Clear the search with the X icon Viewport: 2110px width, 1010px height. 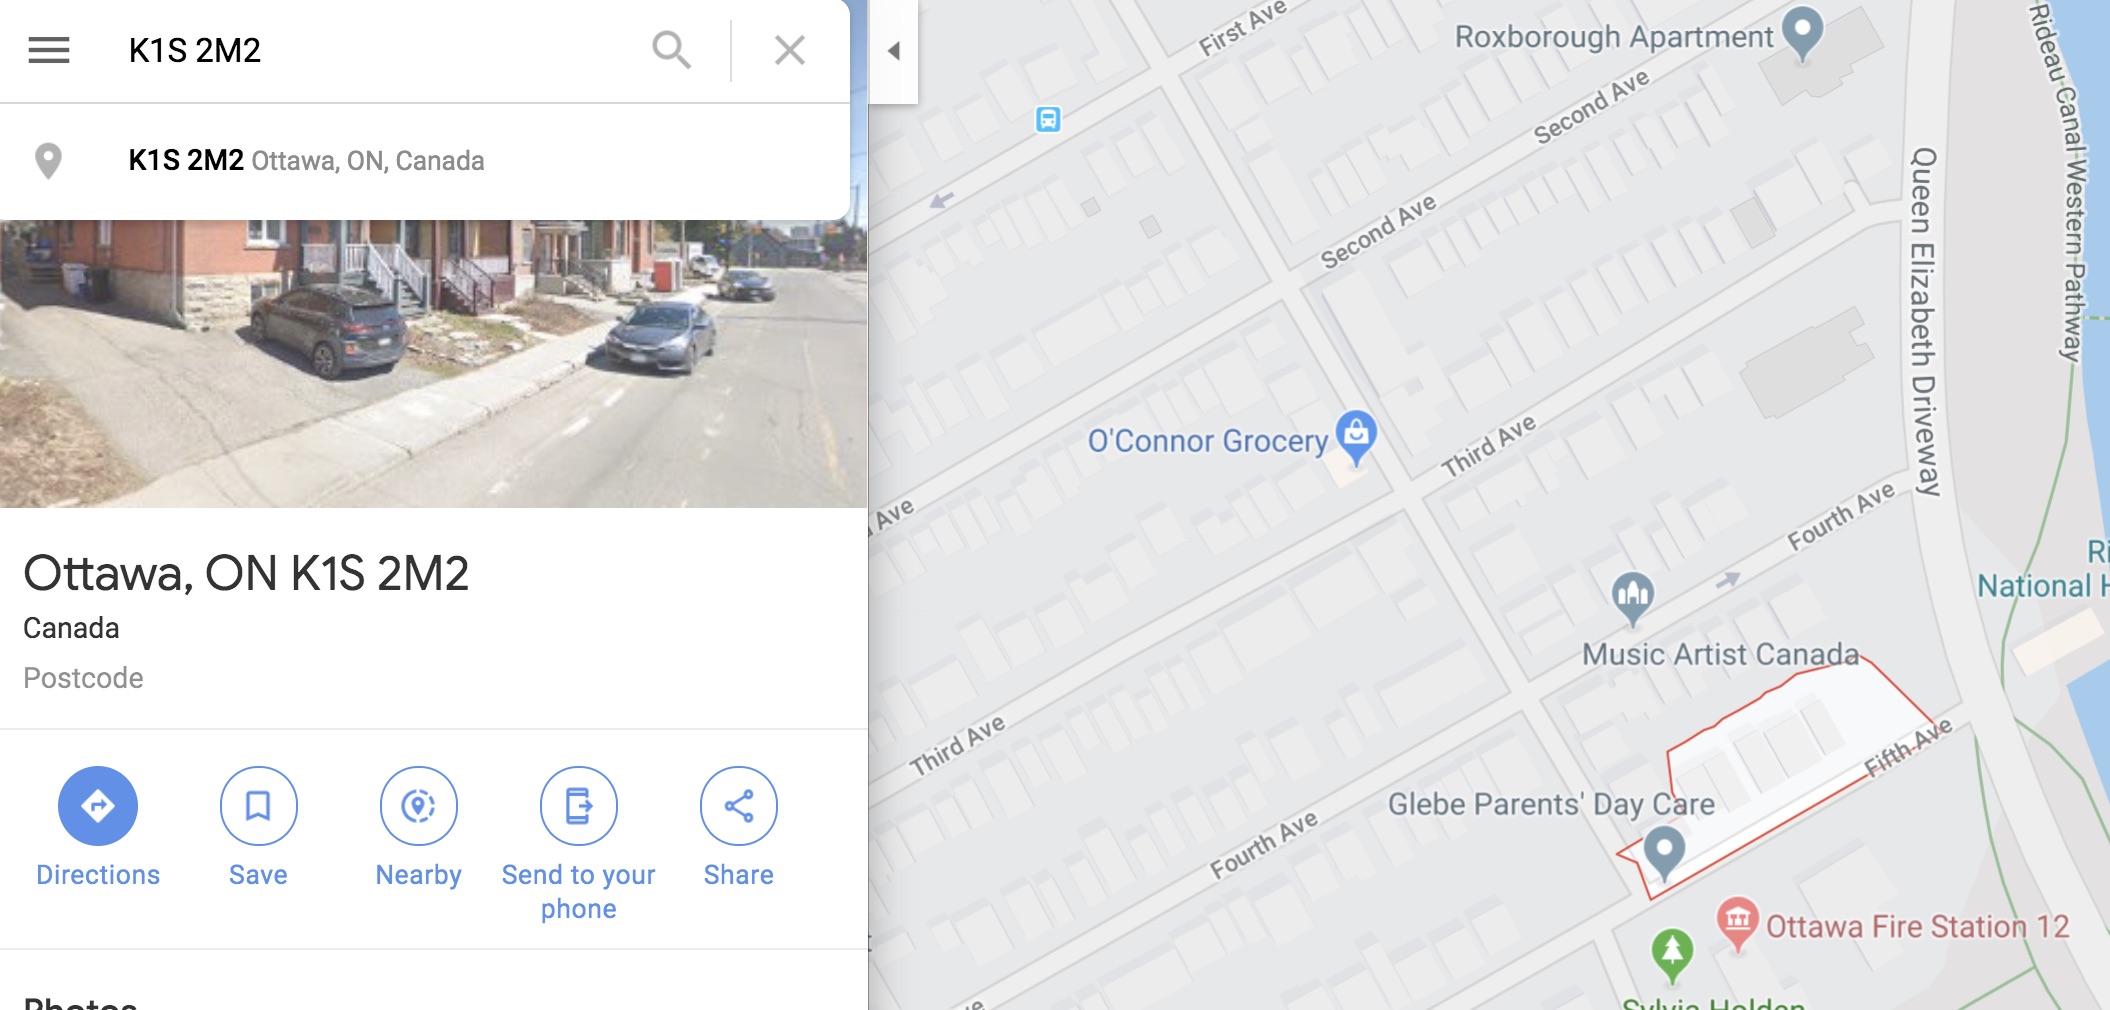point(790,50)
